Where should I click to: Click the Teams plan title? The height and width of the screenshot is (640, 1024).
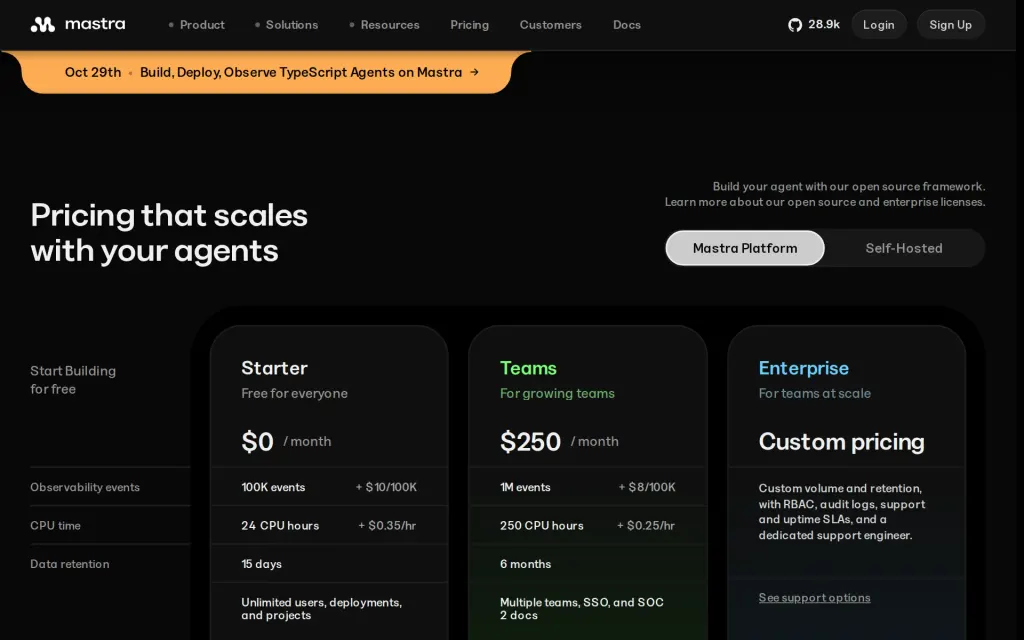coord(528,368)
